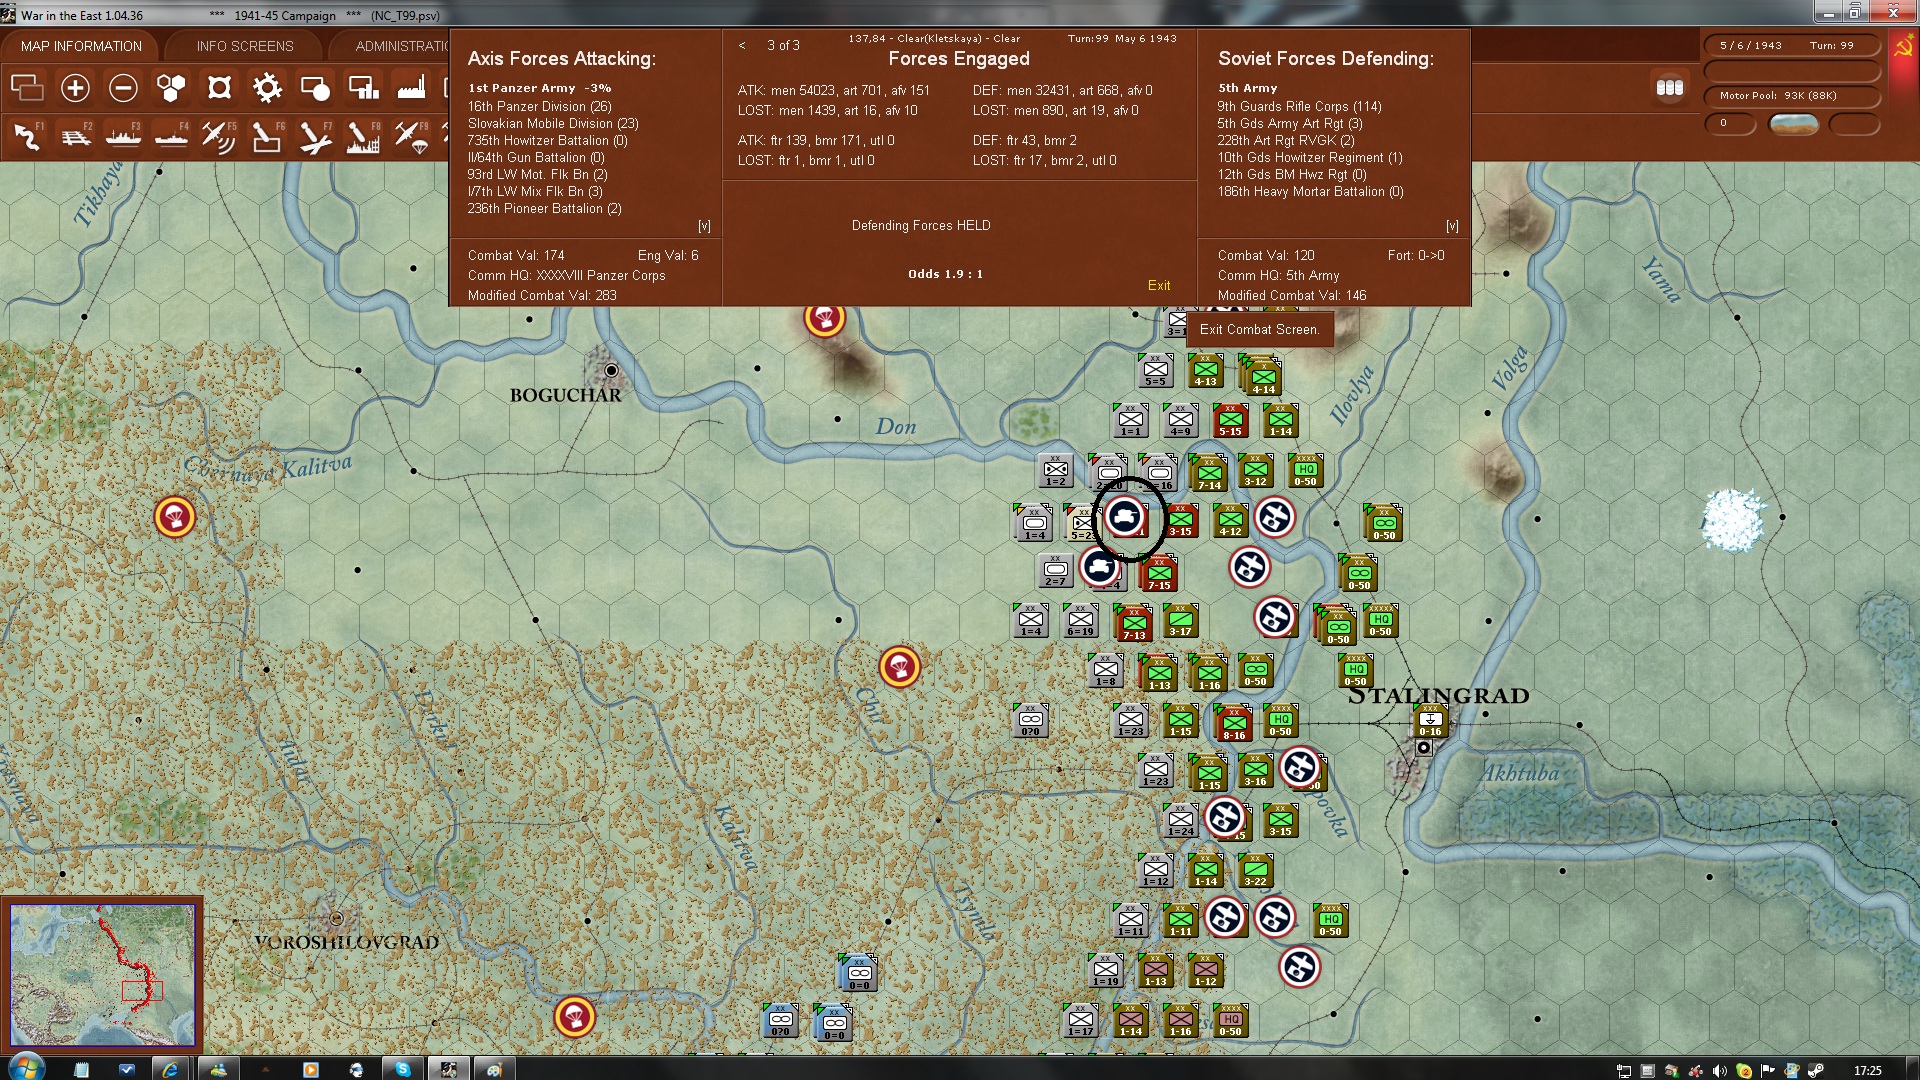1920x1080 pixels.
Task: Select the grey 1=19 Axis unit
Action: pyautogui.click(x=1105, y=970)
